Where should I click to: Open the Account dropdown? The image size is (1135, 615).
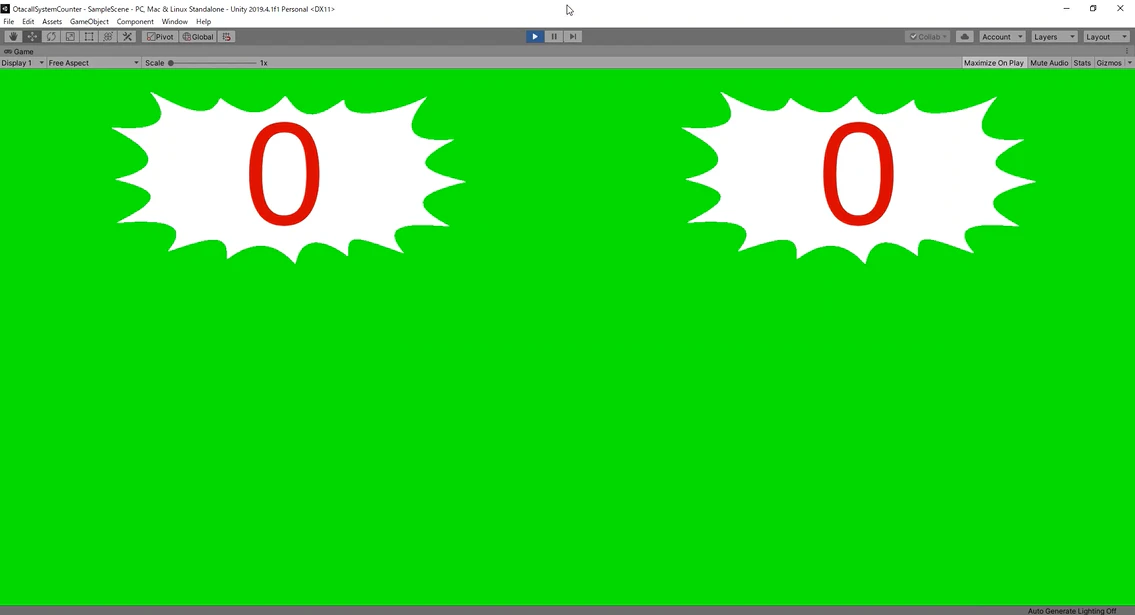coord(1003,37)
